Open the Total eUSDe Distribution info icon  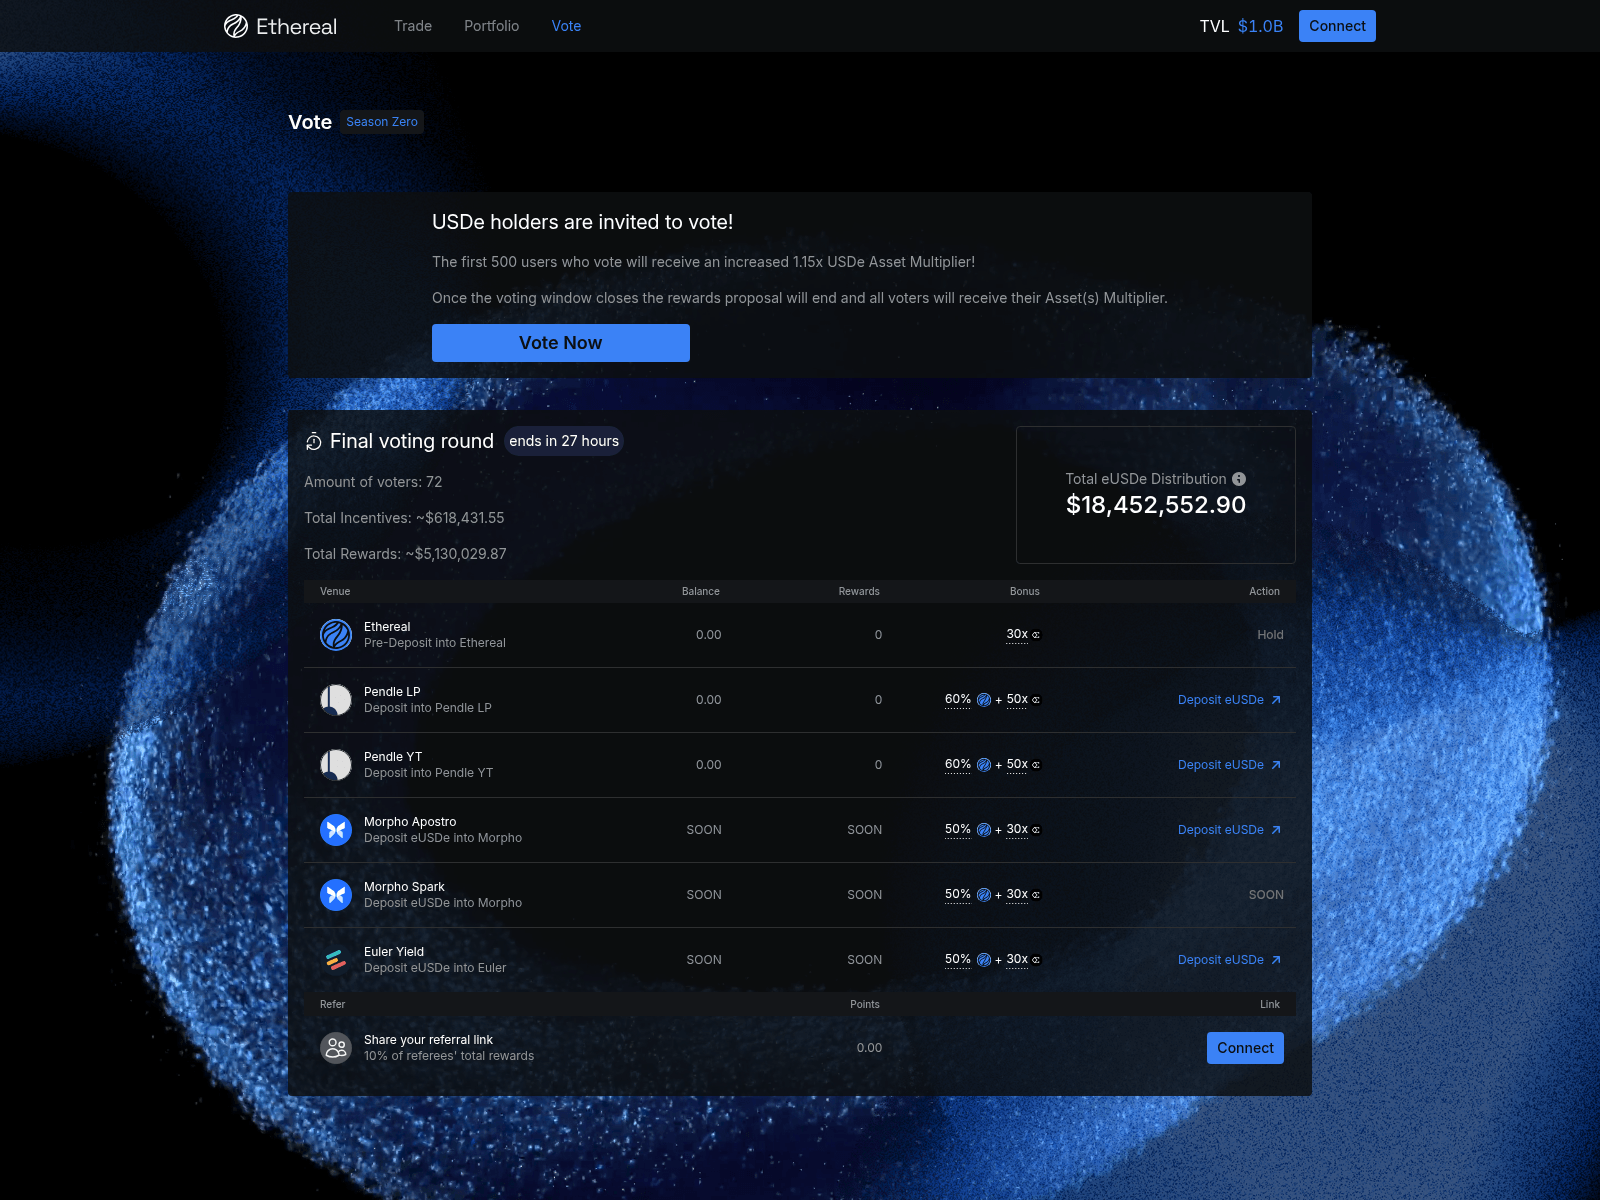click(x=1239, y=479)
